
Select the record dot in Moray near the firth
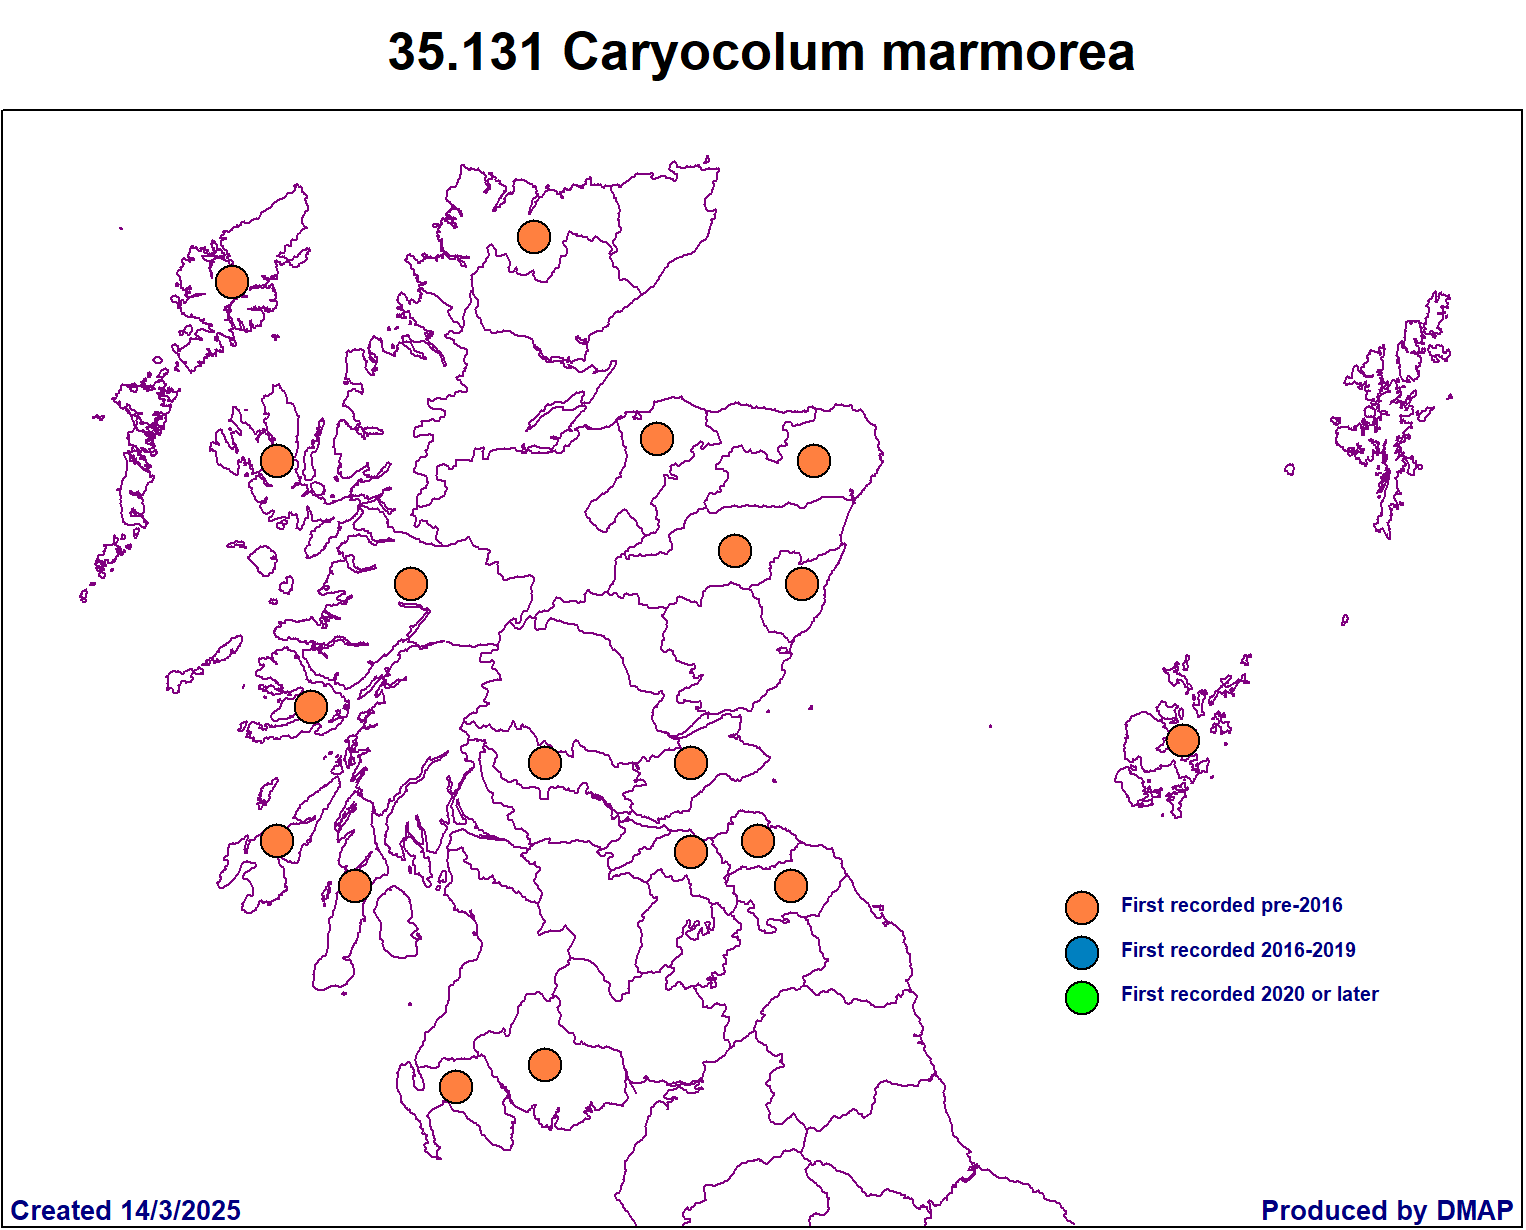[x=657, y=438]
